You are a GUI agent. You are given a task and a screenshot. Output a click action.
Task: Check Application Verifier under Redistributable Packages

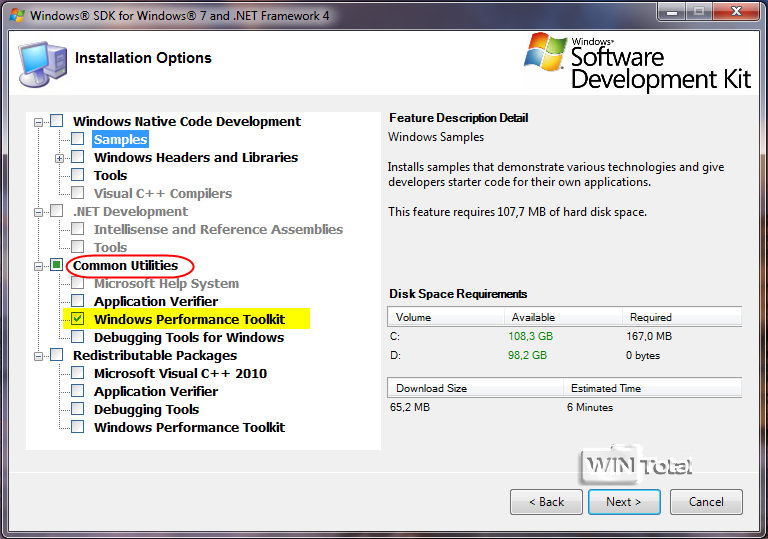coord(78,391)
